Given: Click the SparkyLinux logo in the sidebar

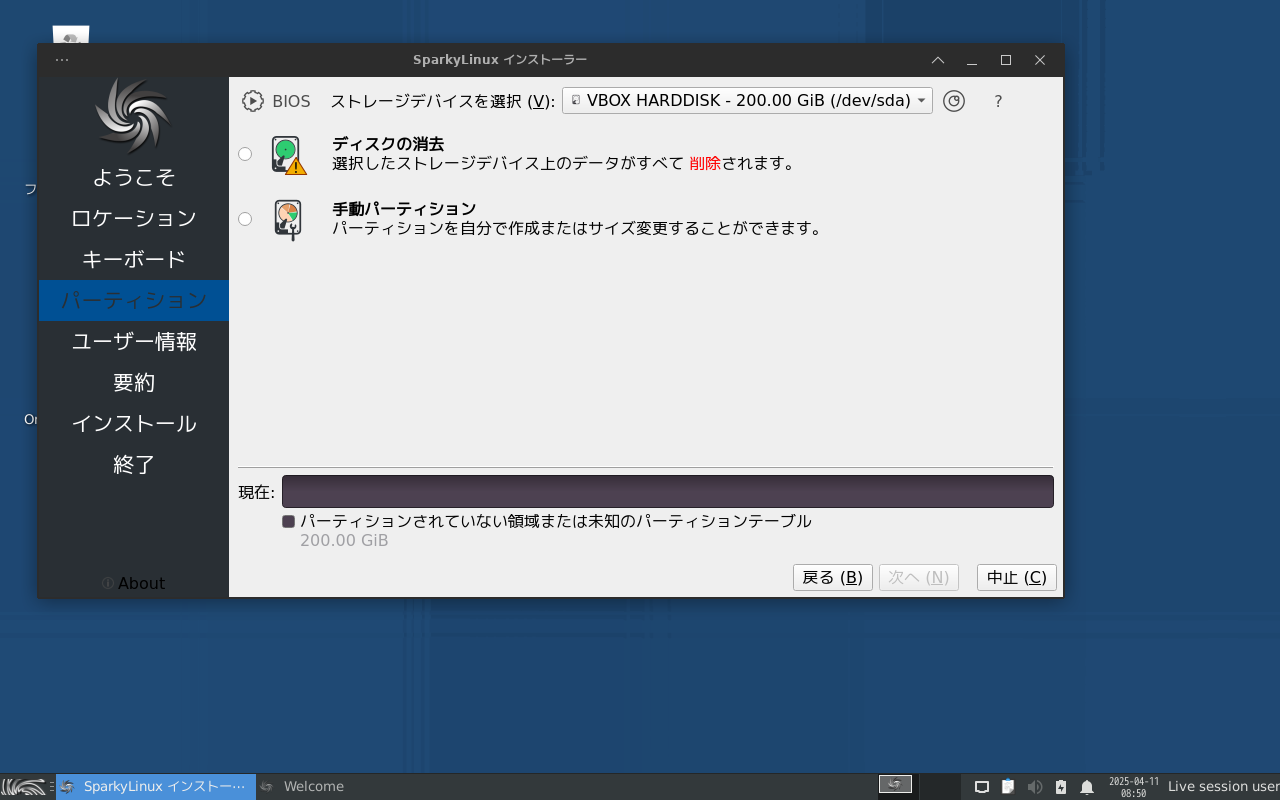Looking at the screenshot, I should click(134, 116).
